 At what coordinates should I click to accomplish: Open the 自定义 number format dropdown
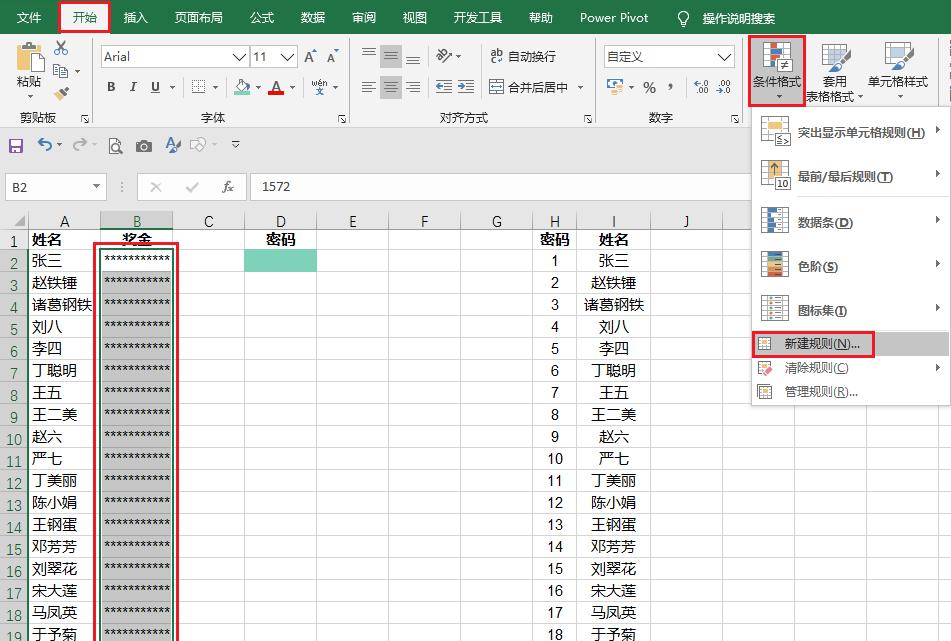(x=724, y=57)
